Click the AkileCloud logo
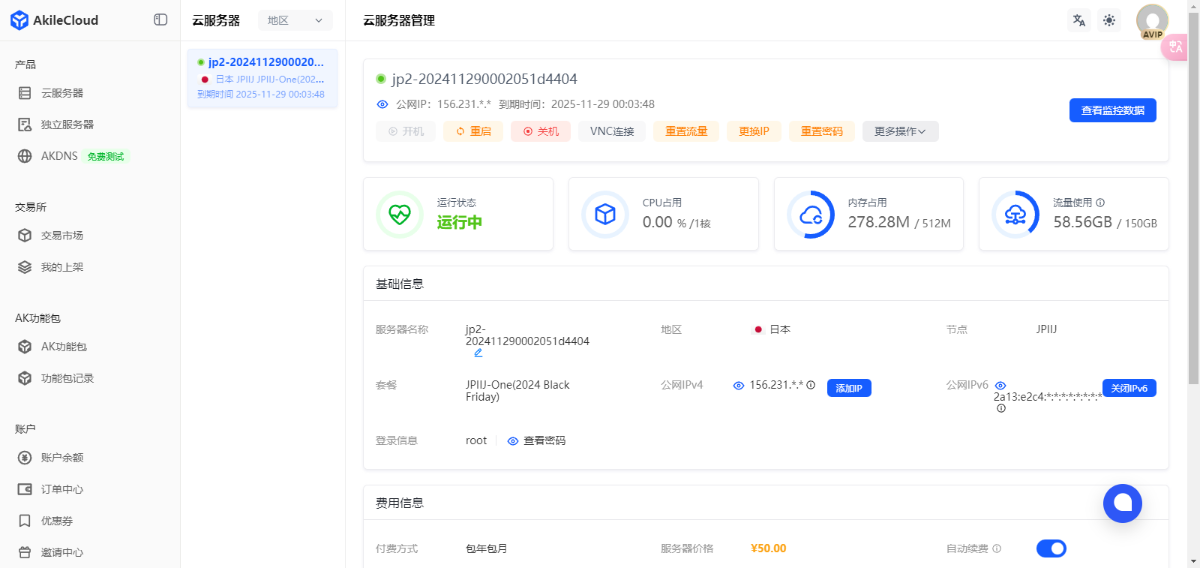 pos(55,20)
